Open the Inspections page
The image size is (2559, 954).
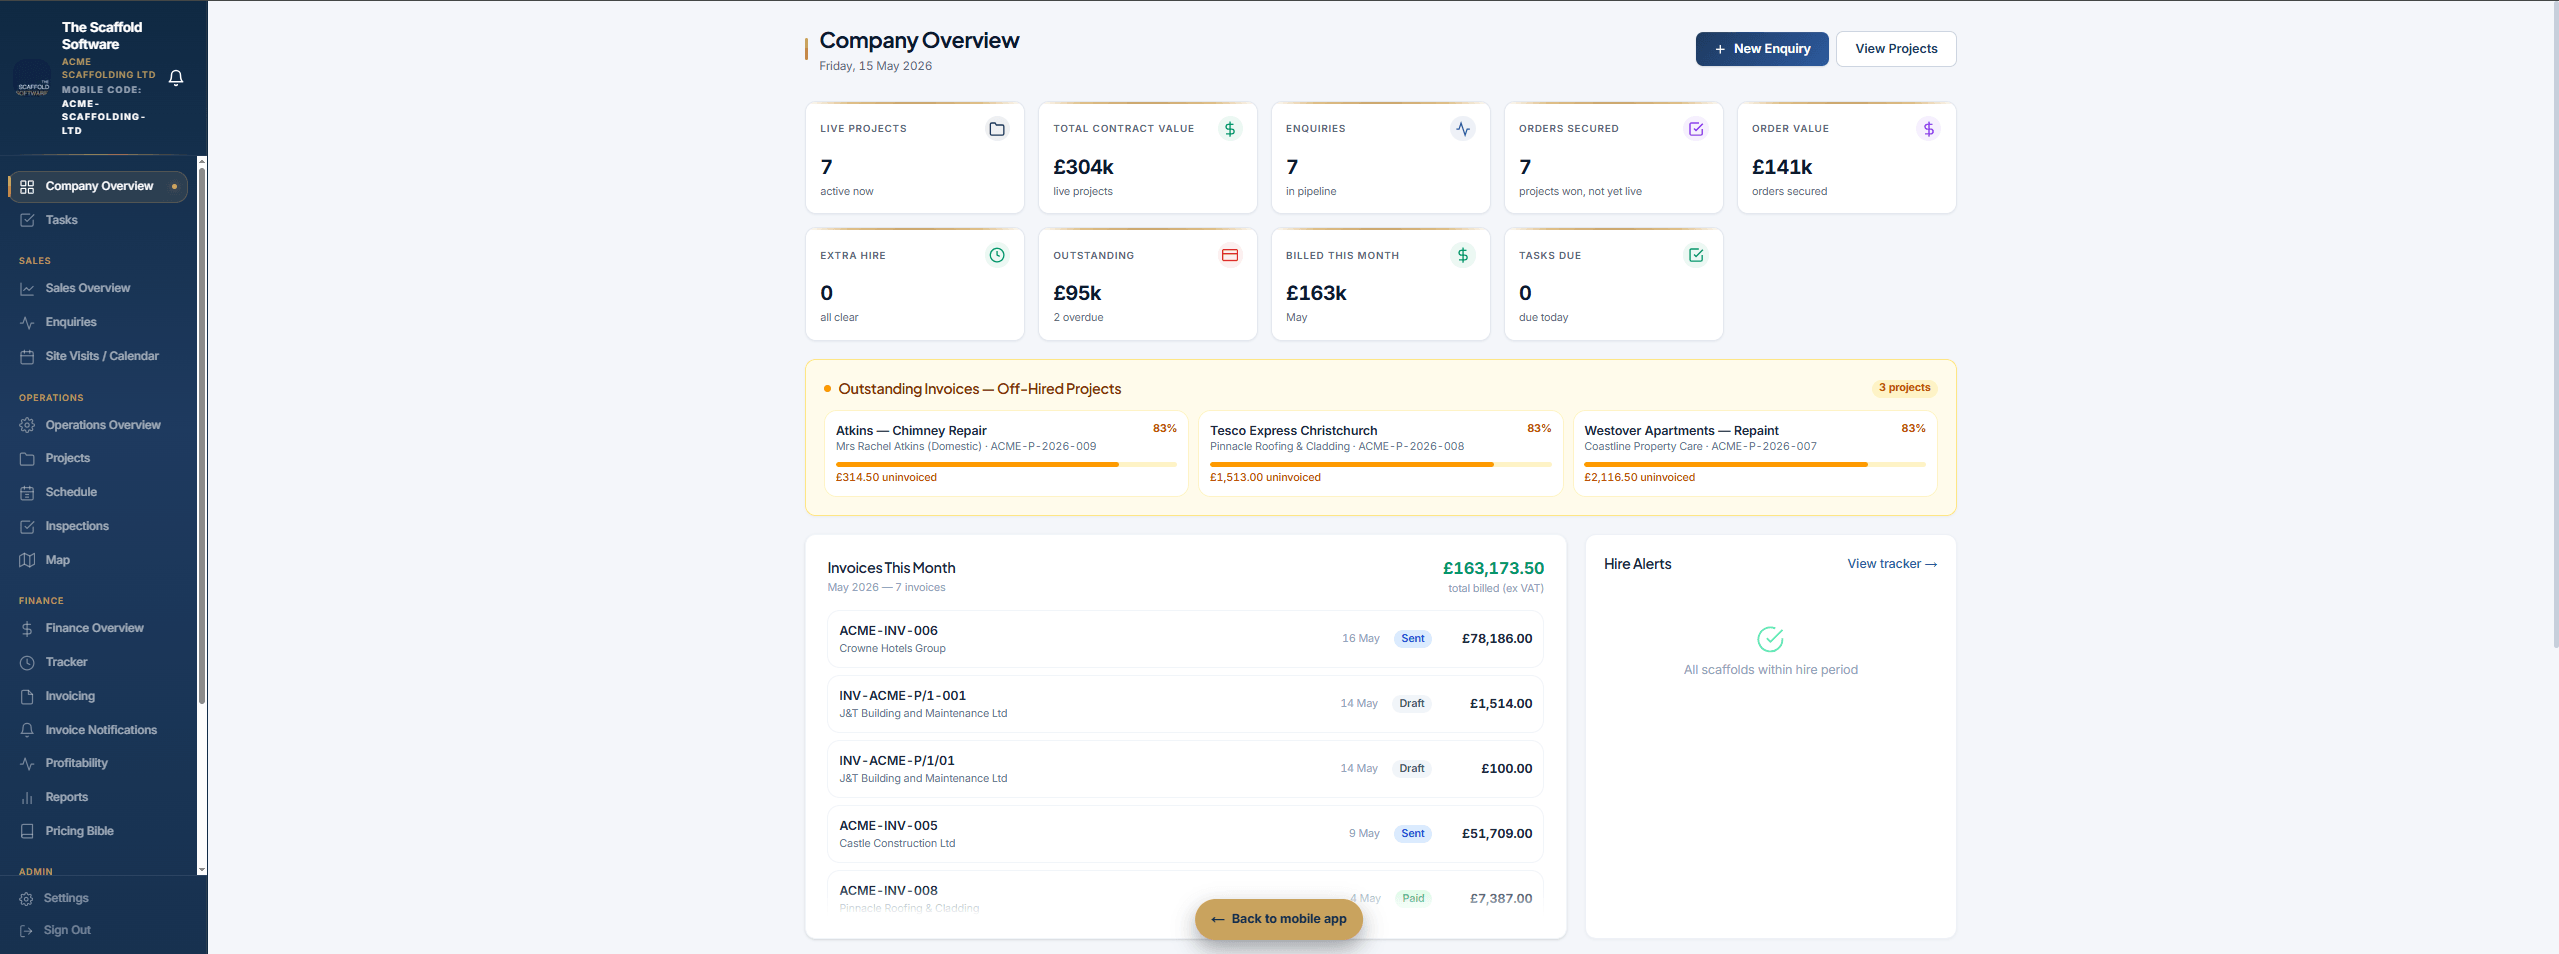(98, 526)
